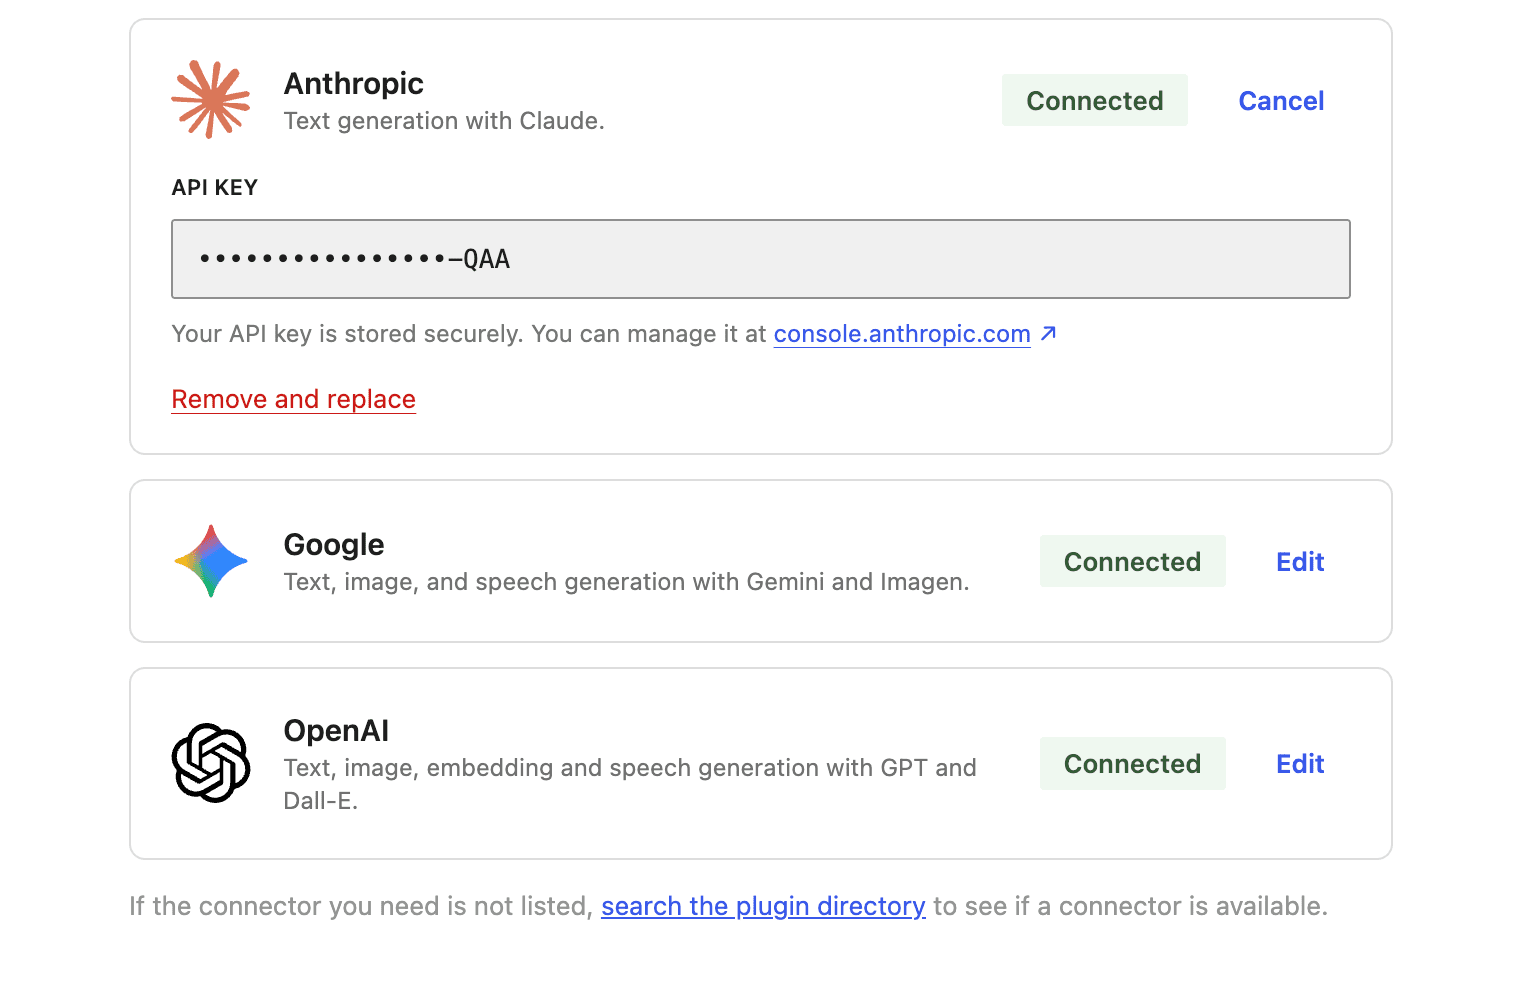
Task: Click the Anthropic heading text
Action: (354, 83)
